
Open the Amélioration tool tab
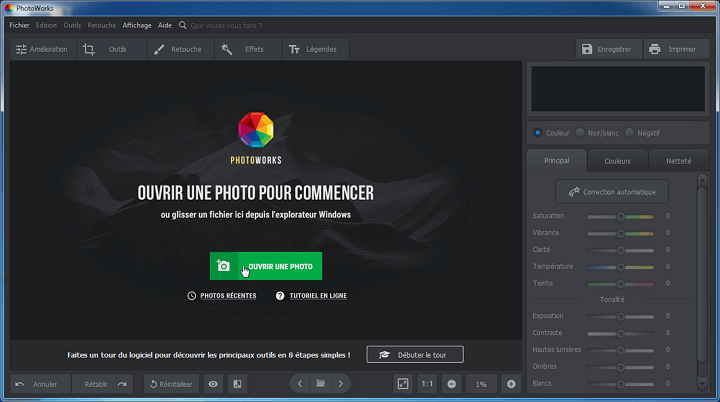pos(42,49)
